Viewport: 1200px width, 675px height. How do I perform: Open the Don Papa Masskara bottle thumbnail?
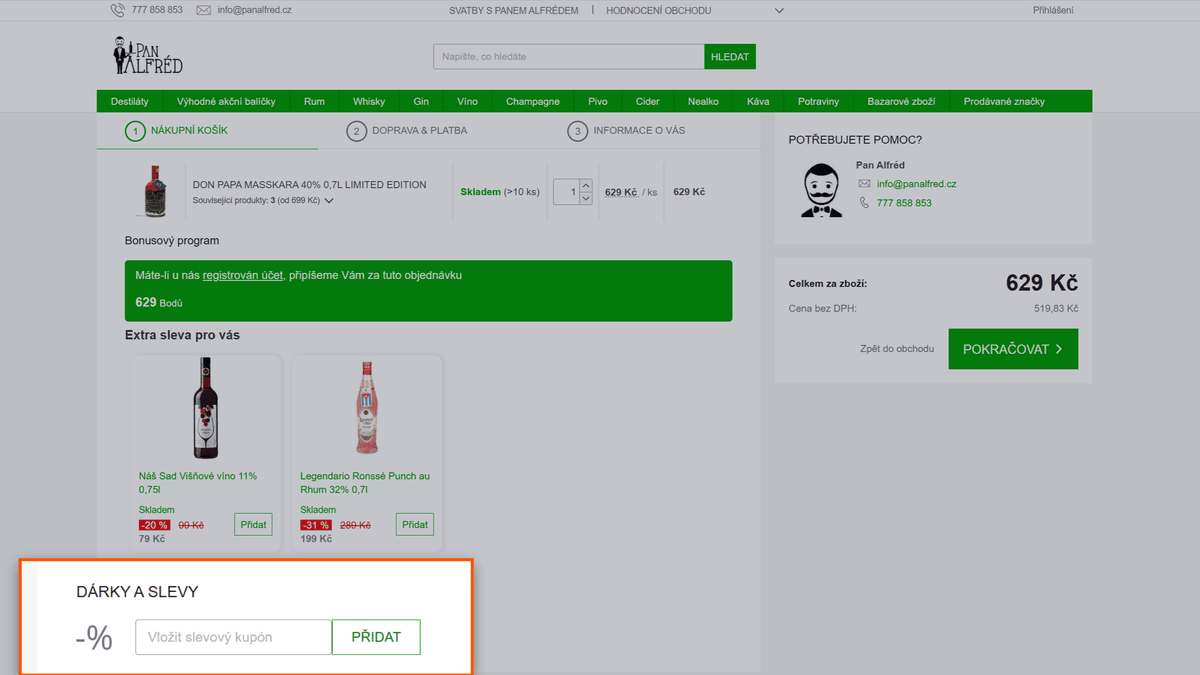(154, 191)
